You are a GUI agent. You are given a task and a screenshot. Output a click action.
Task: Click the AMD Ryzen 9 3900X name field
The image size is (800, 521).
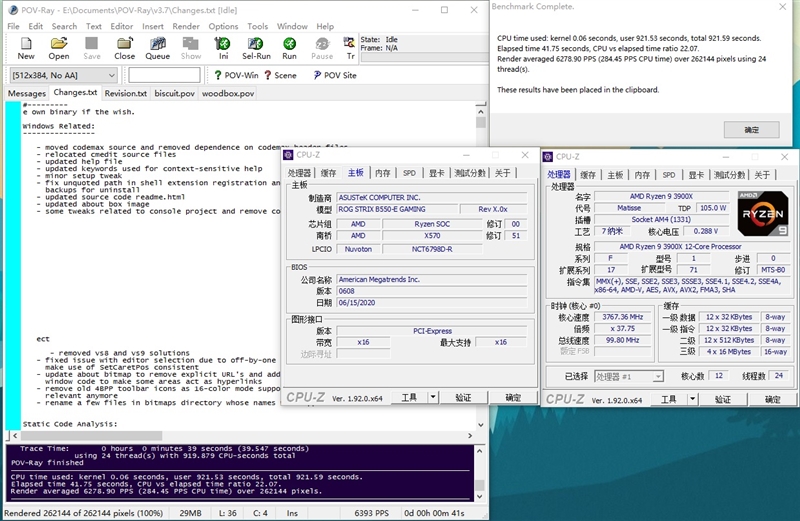tap(661, 196)
